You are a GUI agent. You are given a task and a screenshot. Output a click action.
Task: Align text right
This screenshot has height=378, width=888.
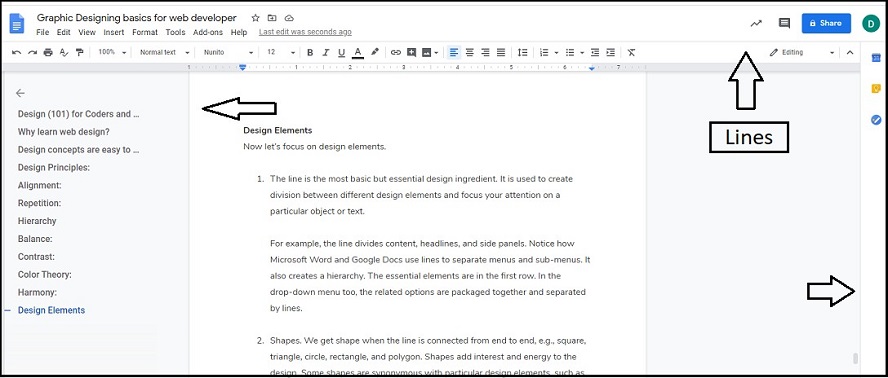485,52
